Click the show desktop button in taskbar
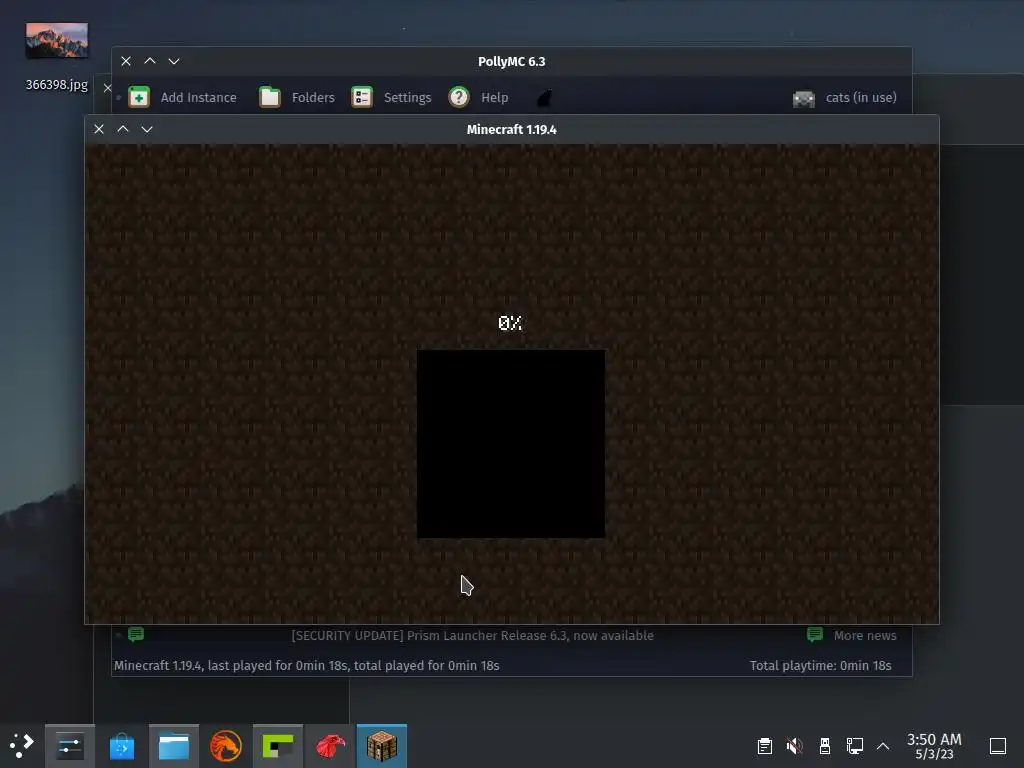 [998, 746]
